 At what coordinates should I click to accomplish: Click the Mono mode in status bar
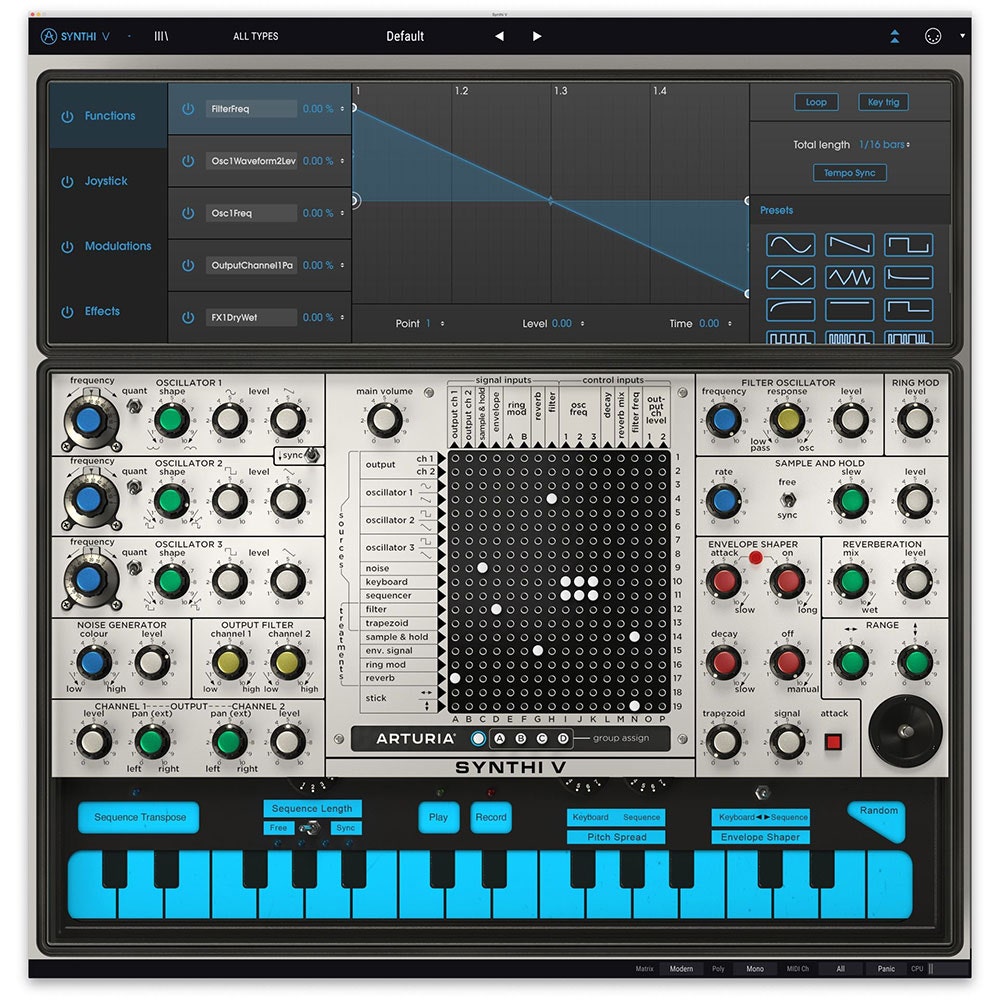(x=754, y=969)
